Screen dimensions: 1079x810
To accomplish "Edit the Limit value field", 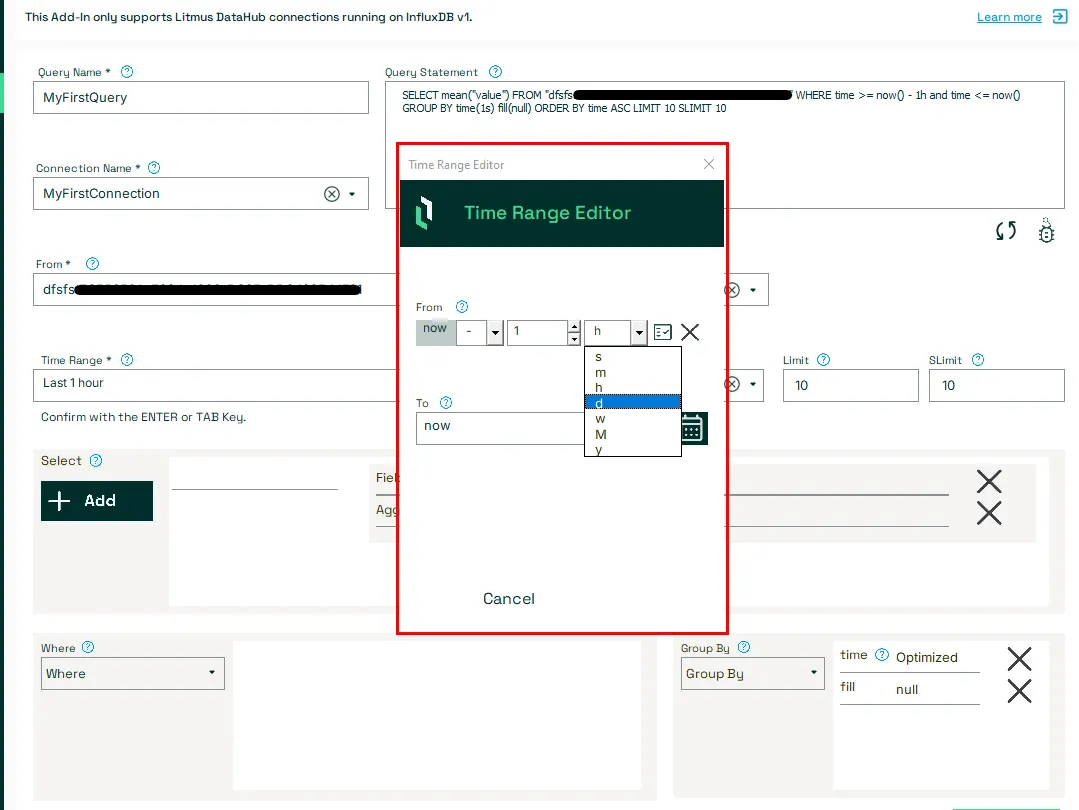I will point(851,385).
